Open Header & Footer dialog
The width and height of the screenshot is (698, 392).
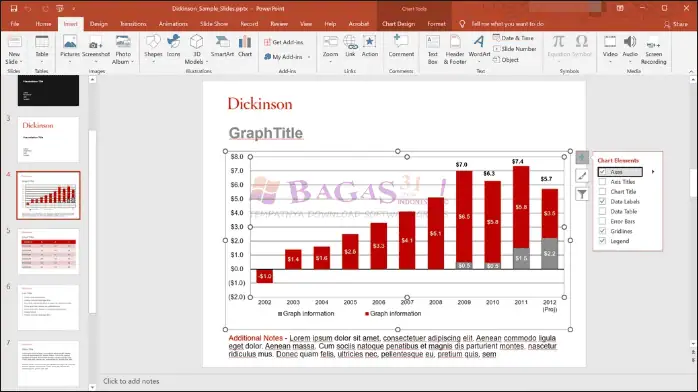[455, 50]
